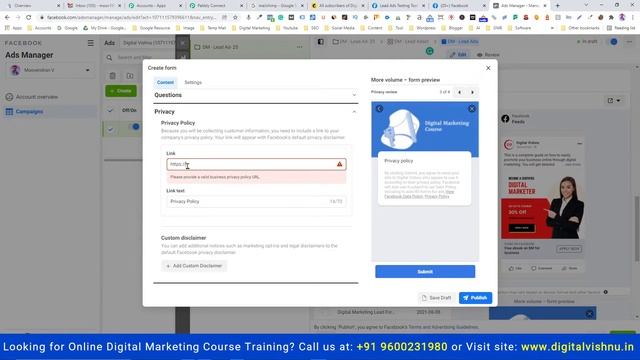Collapse the Privacy section chevron
Image resolution: width=640 pixels, height=360 pixels.
click(354, 112)
